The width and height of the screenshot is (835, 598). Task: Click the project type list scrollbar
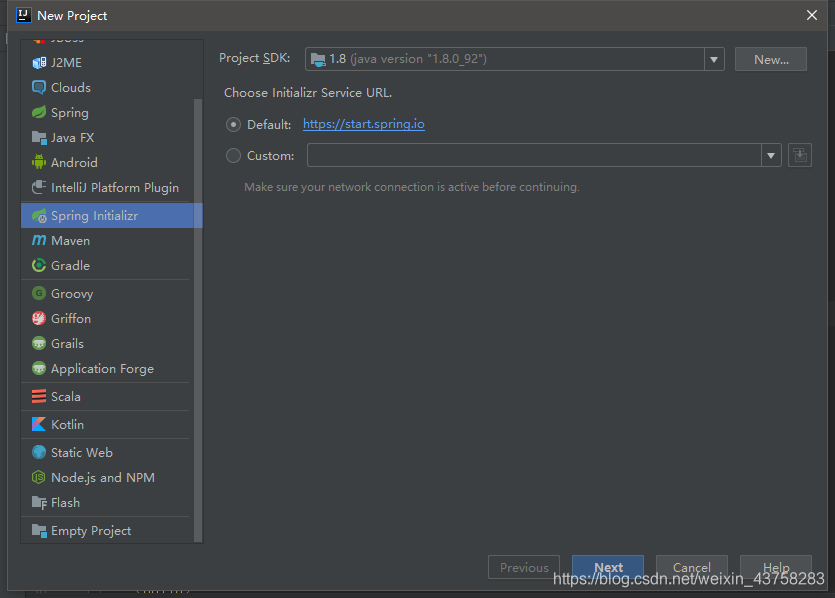coord(198,320)
